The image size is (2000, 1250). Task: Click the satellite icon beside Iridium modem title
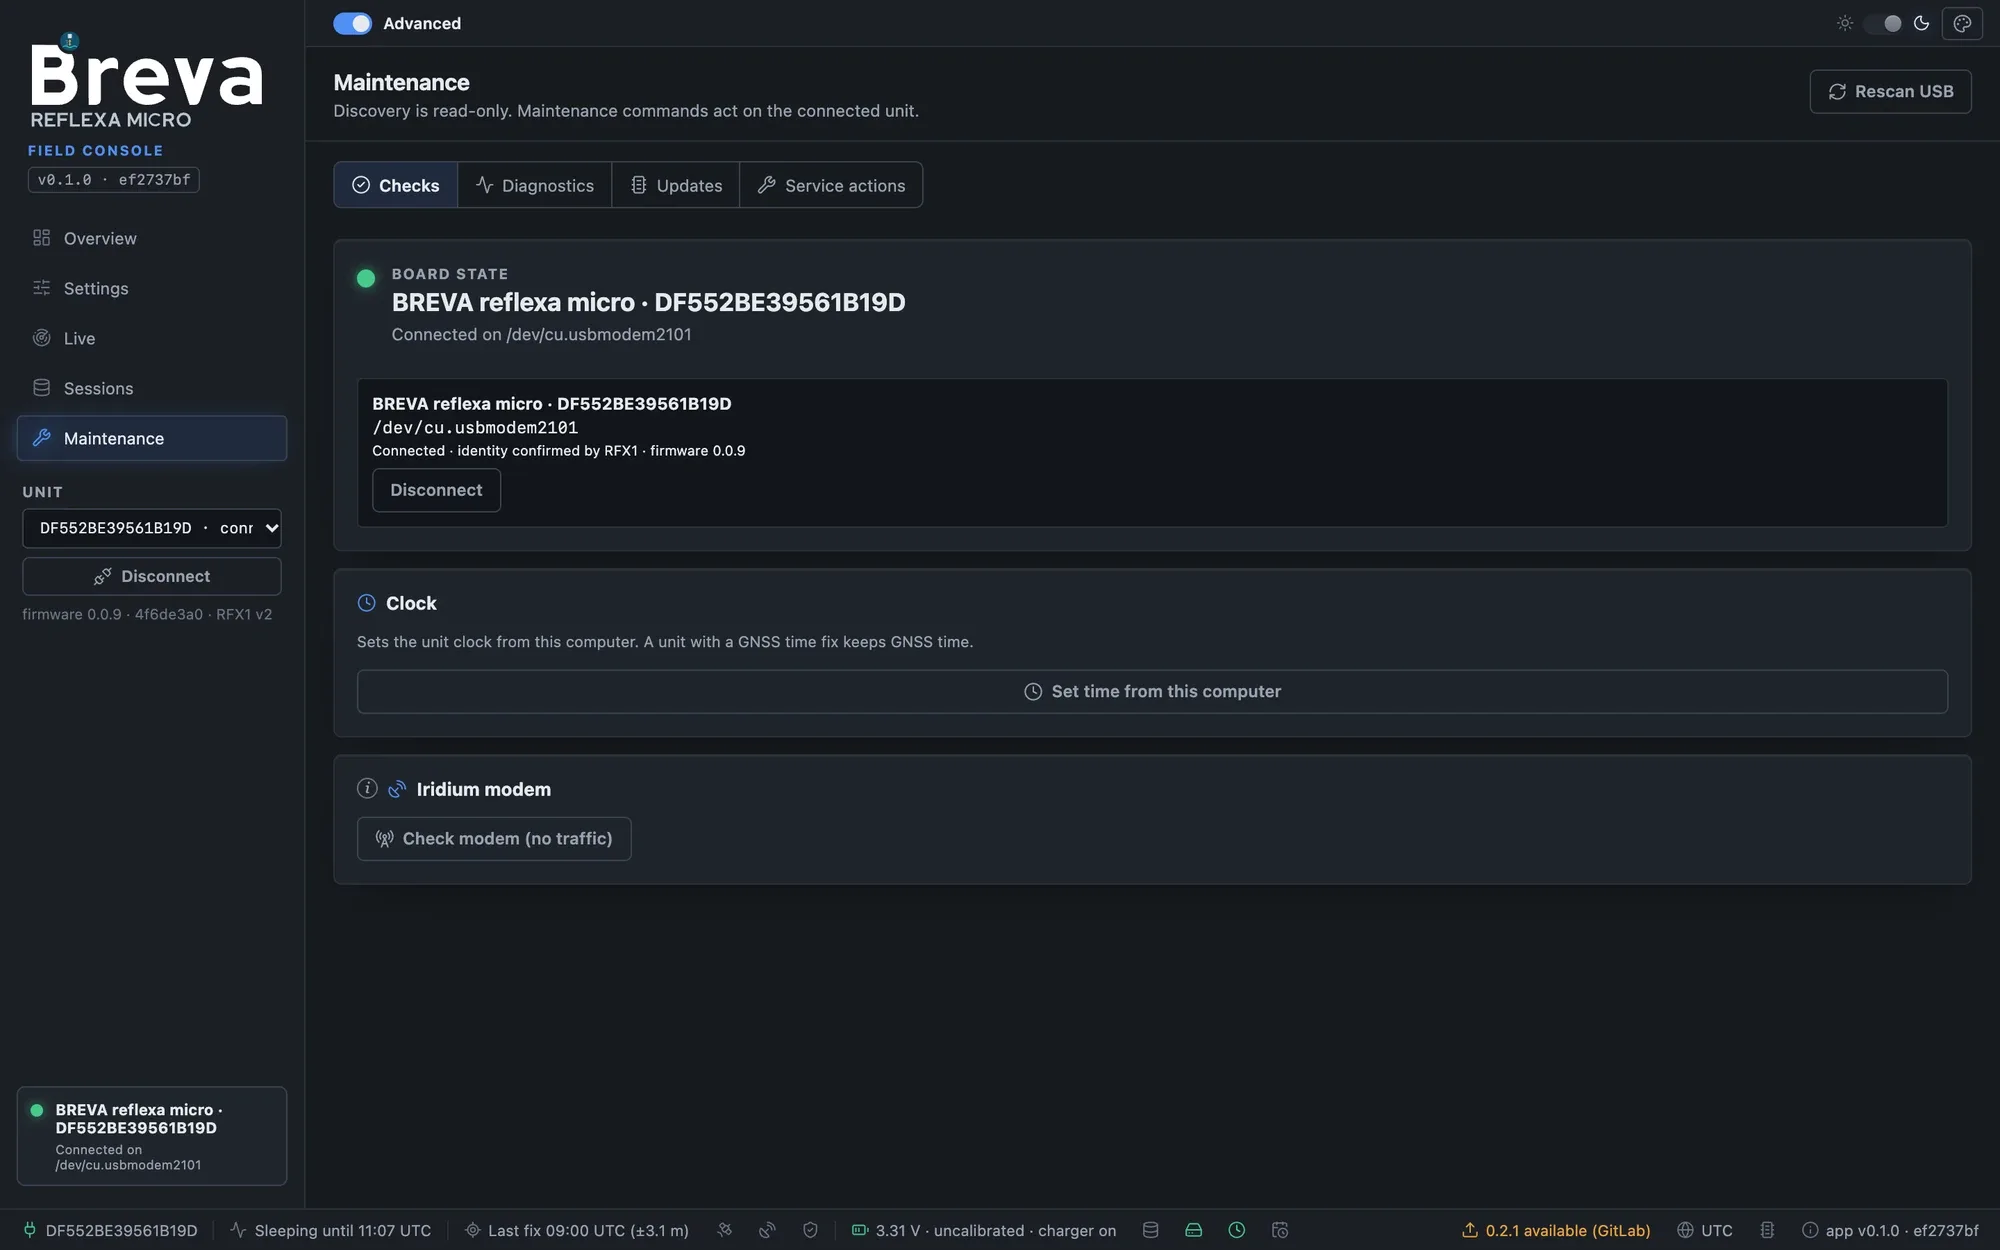click(397, 789)
